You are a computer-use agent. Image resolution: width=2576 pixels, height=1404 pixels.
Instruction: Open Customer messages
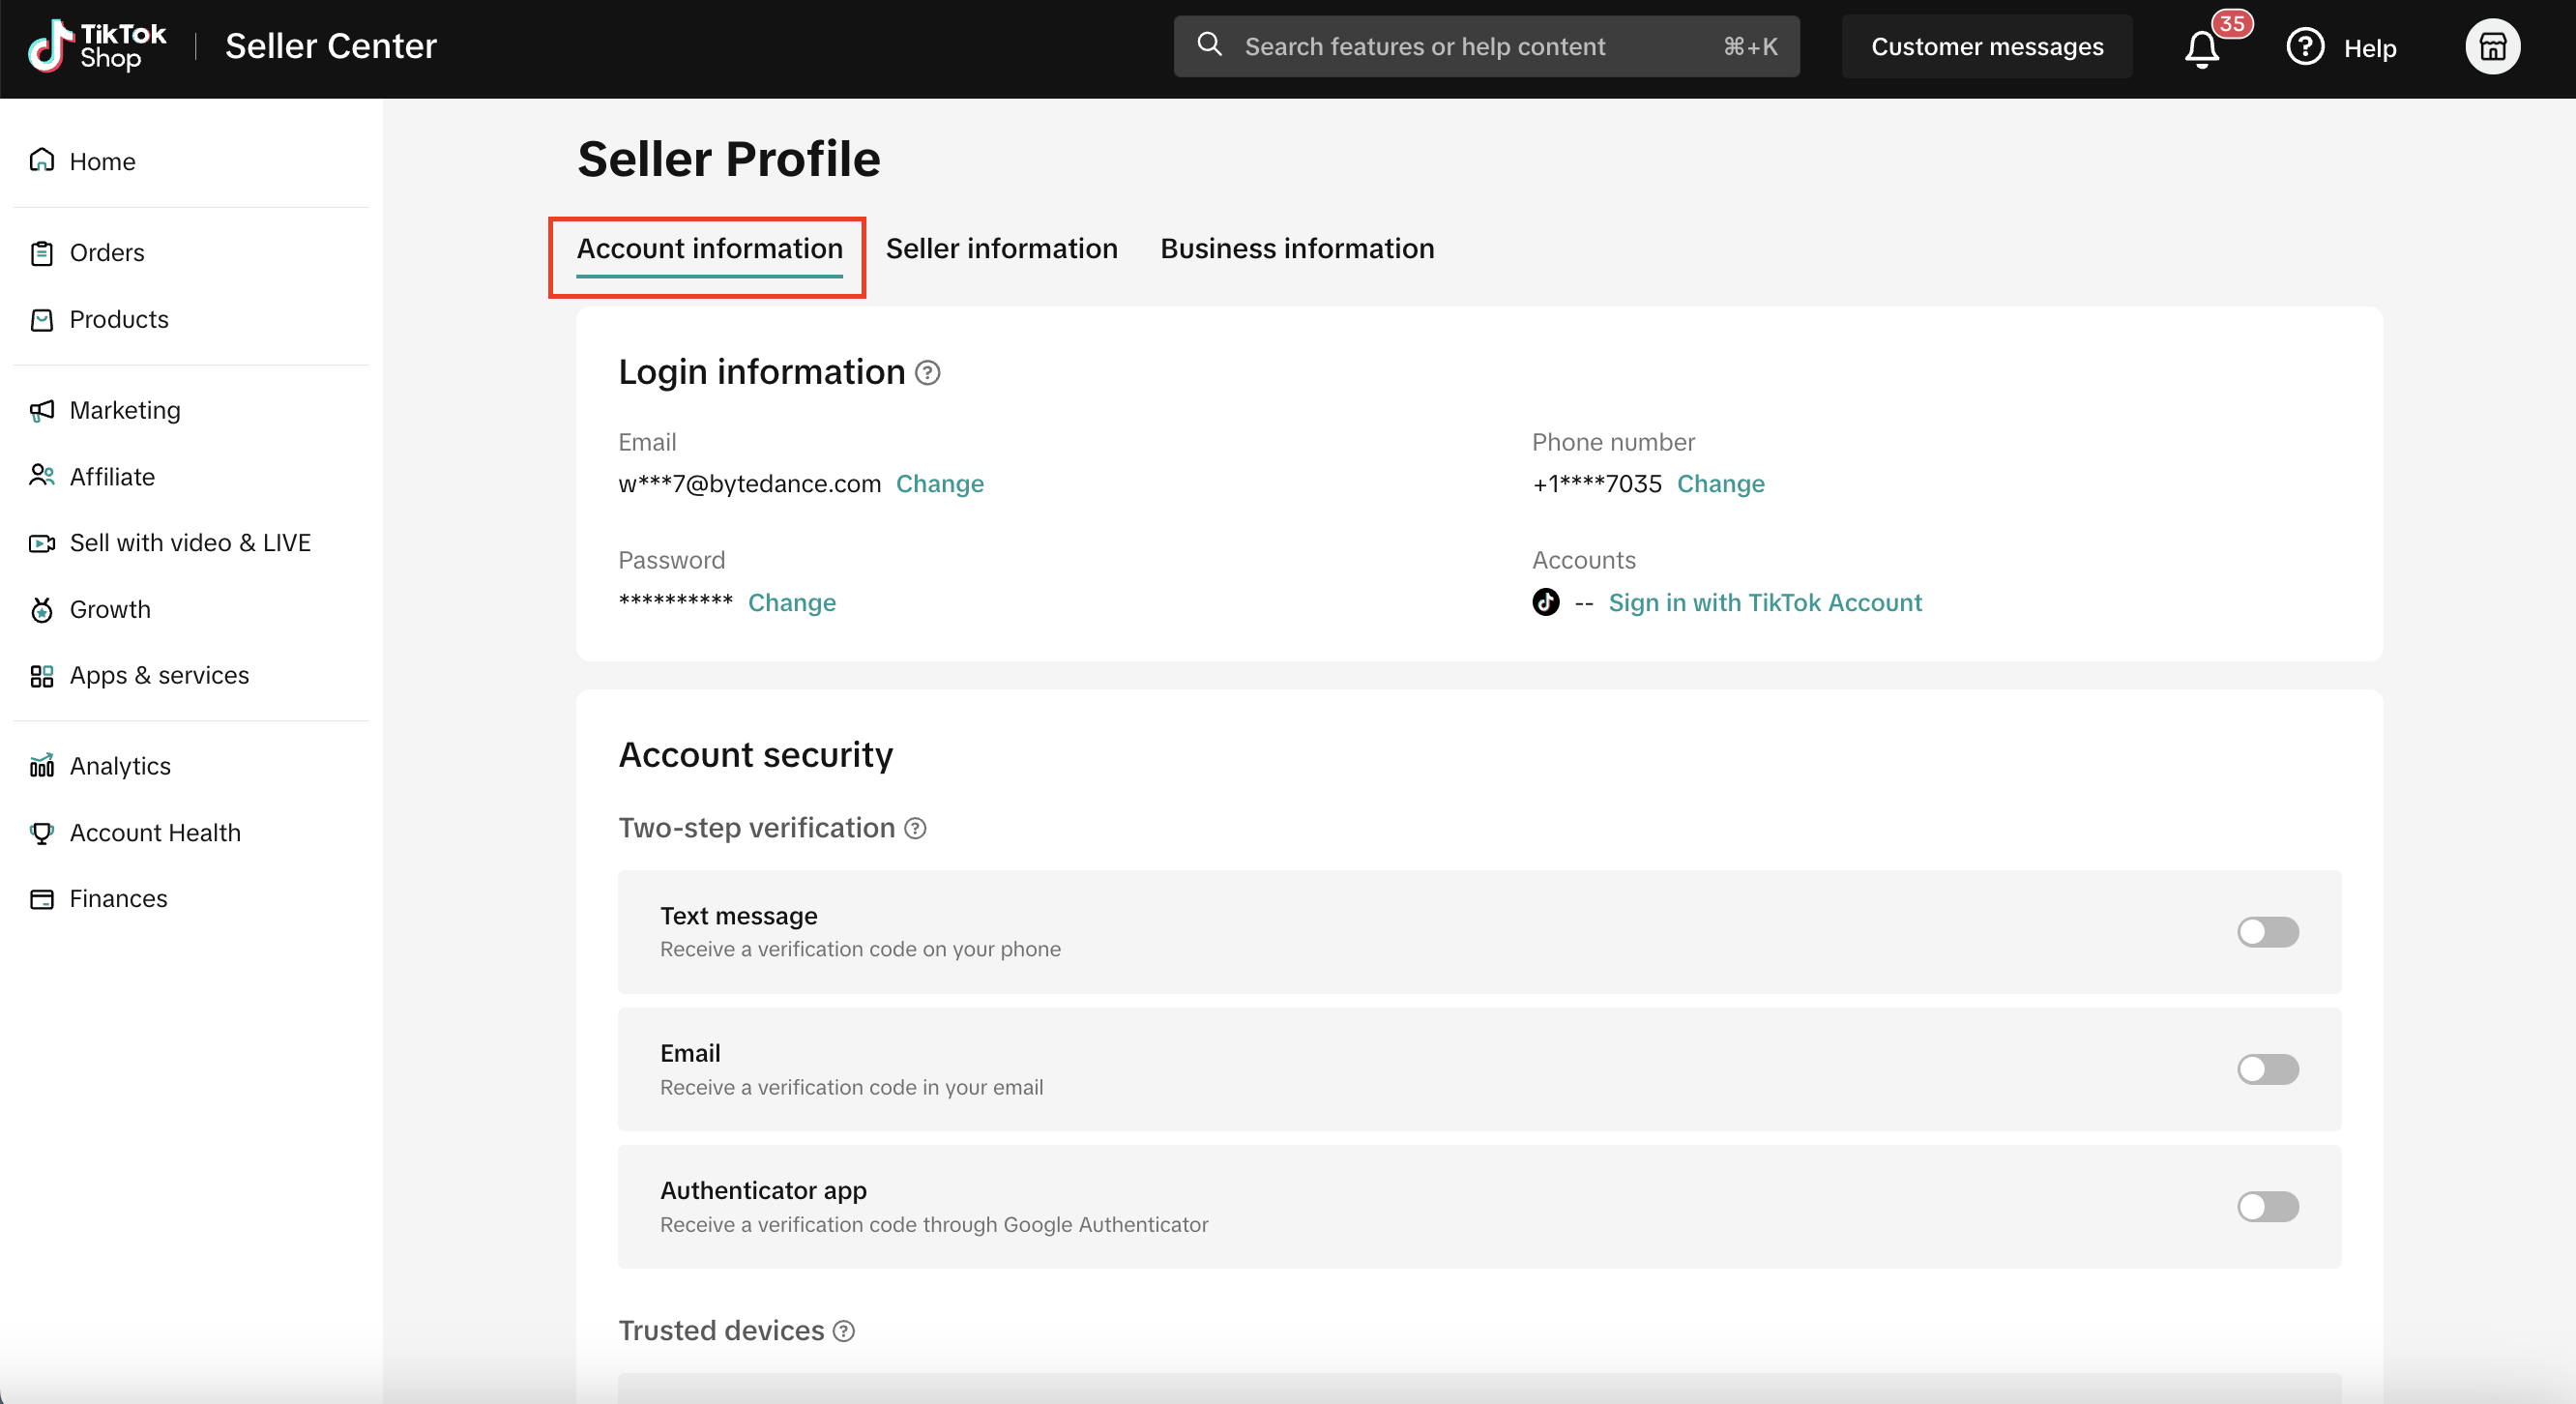tap(1986, 47)
